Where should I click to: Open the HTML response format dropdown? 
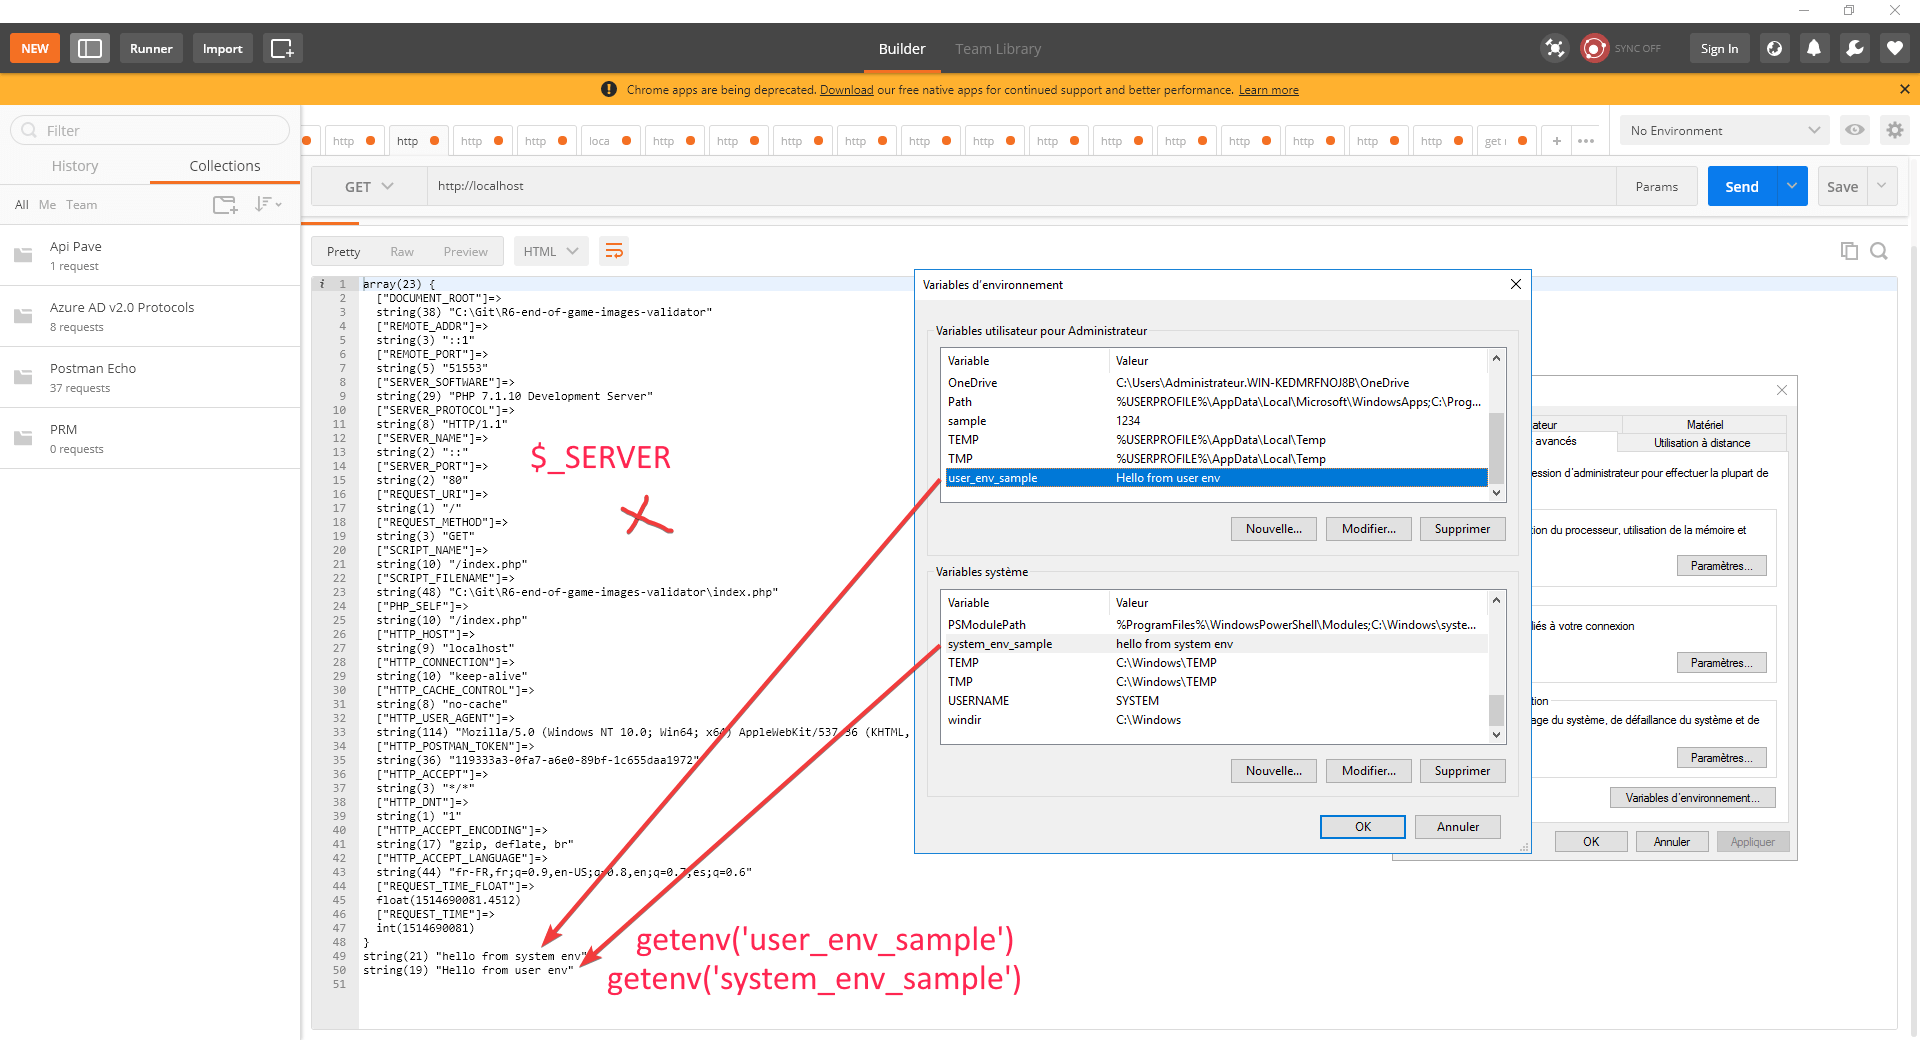[550, 251]
